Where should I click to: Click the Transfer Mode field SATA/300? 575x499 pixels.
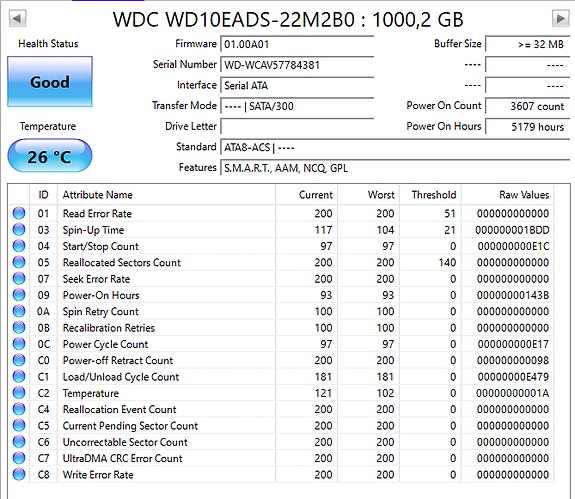click(297, 106)
